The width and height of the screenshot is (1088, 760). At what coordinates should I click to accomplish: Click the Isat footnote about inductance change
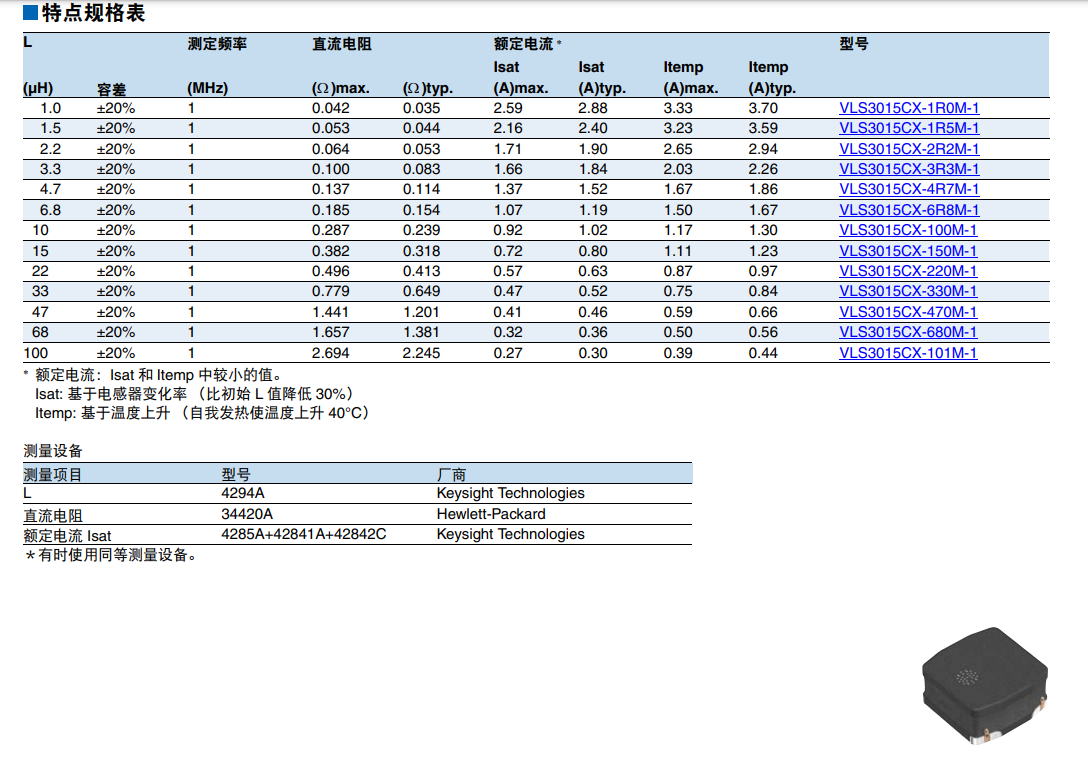pyautogui.click(x=196, y=394)
